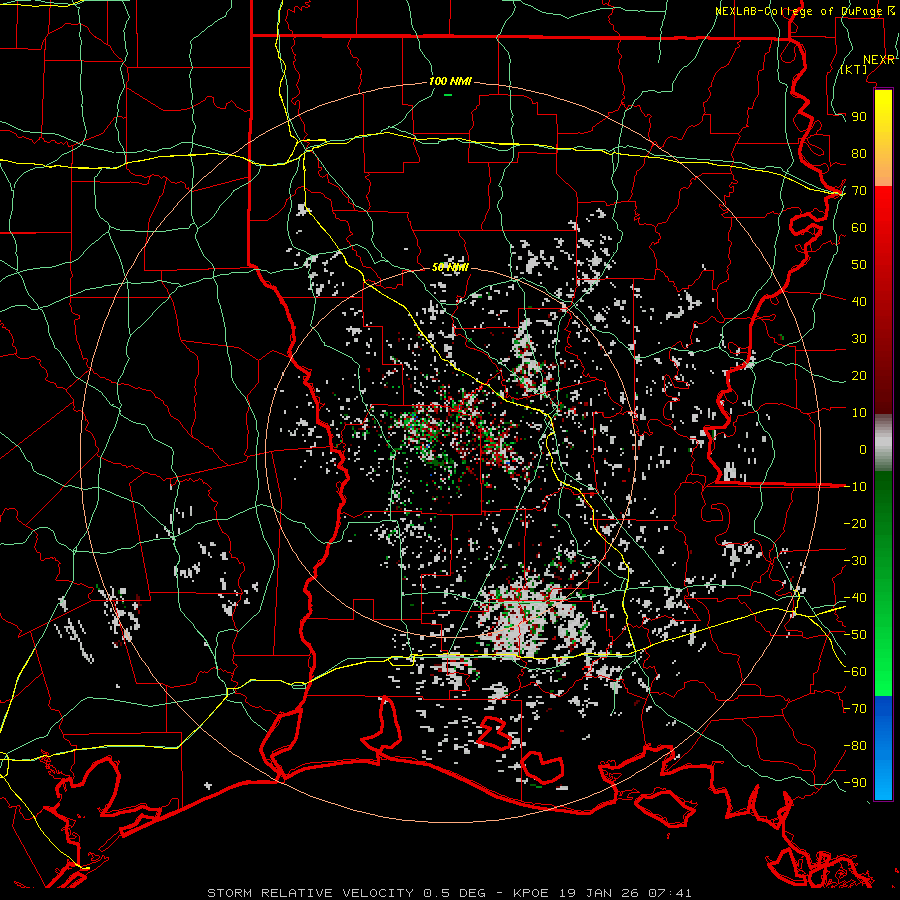Click the "NEXR" label above the color scale

[879, 60]
